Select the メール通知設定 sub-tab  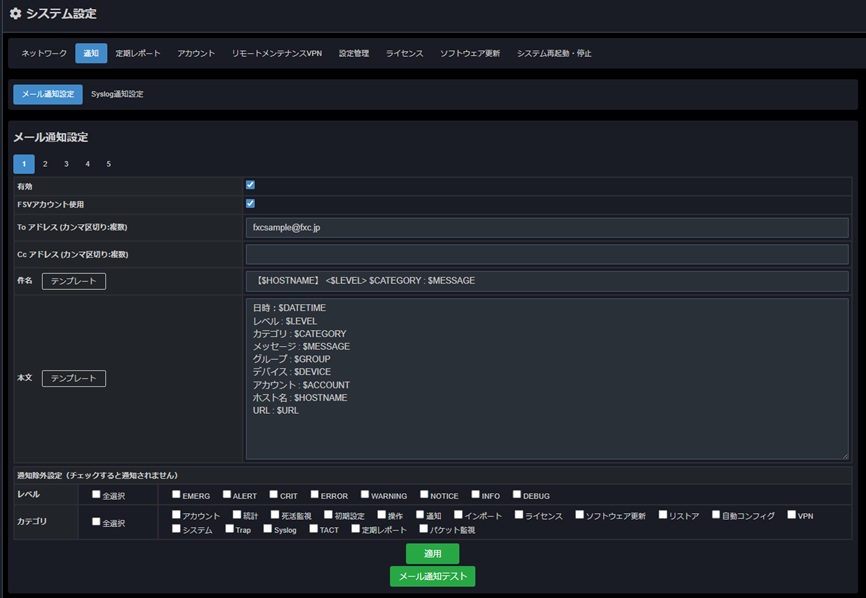click(48, 94)
